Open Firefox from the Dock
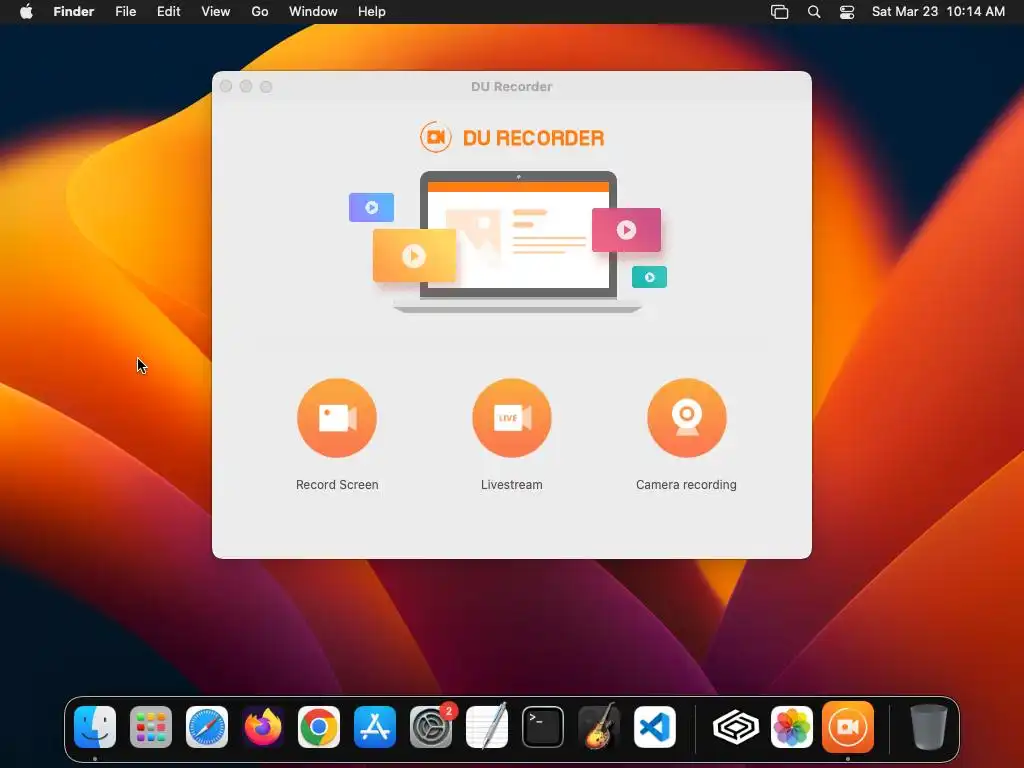1024x768 pixels. point(263,727)
